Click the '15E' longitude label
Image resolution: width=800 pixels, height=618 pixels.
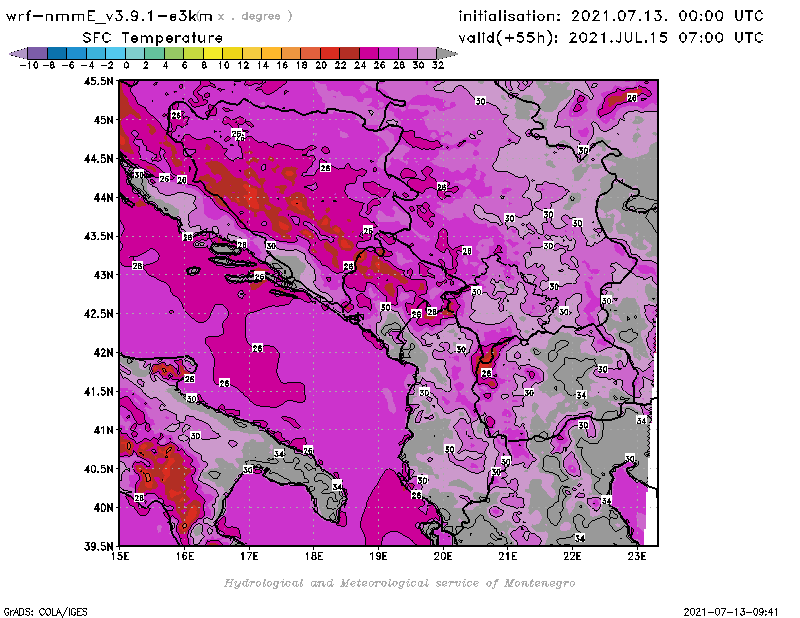(120, 556)
